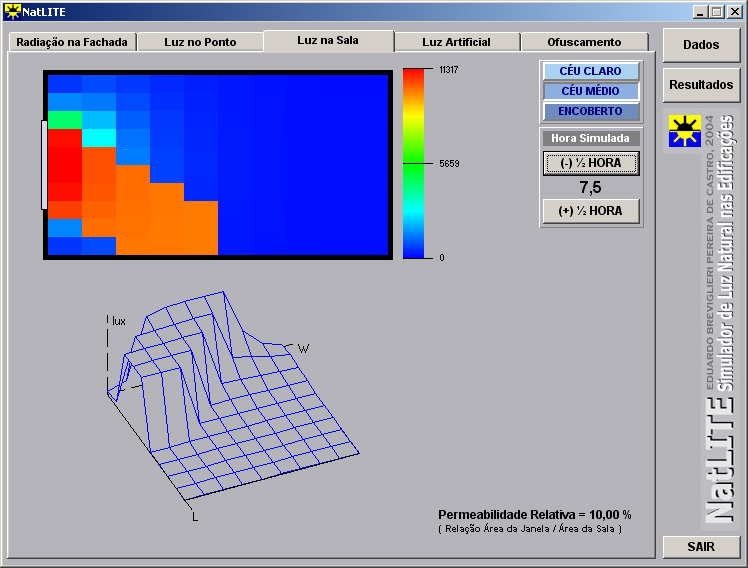Image resolution: width=748 pixels, height=568 pixels.
Task: Click the white window marker on room wall
Action: point(44,165)
